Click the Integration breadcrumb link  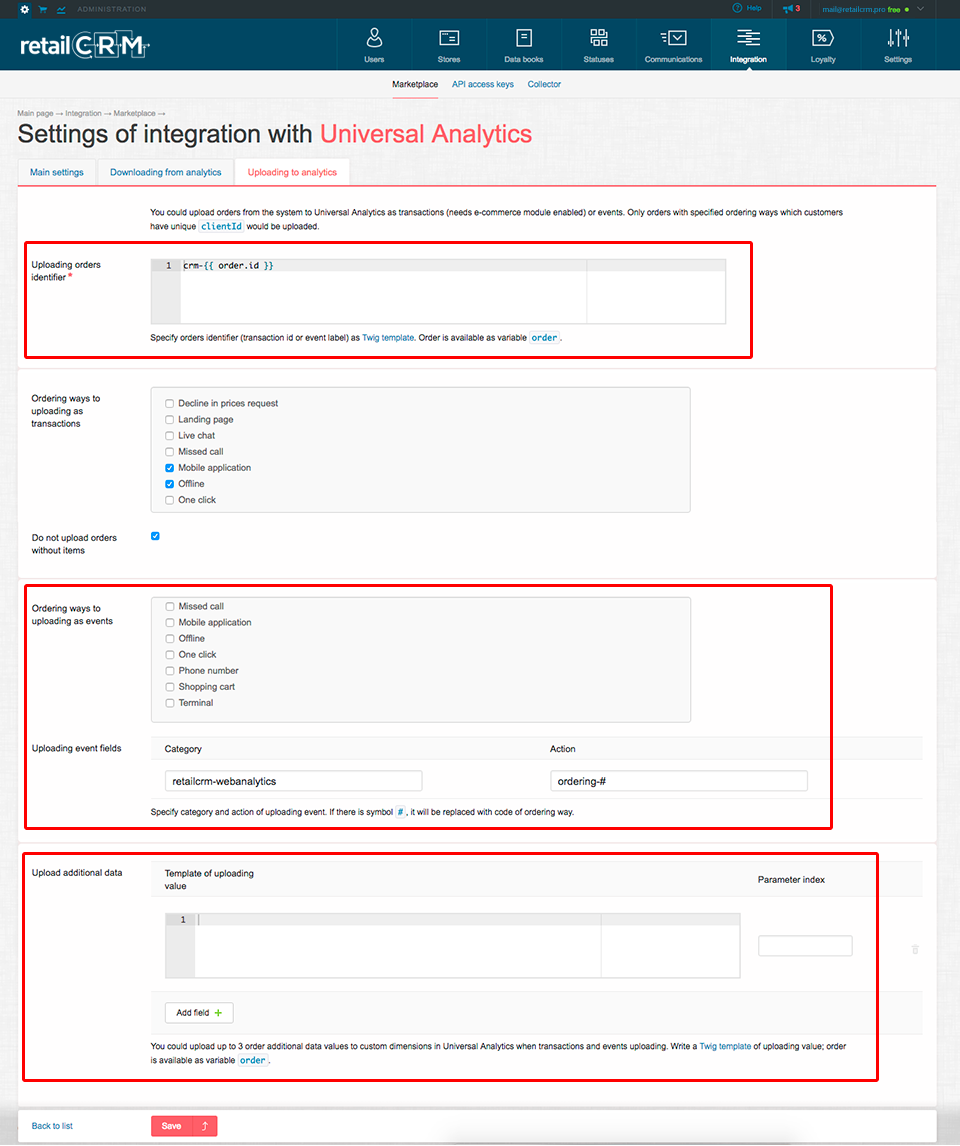tap(83, 113)
